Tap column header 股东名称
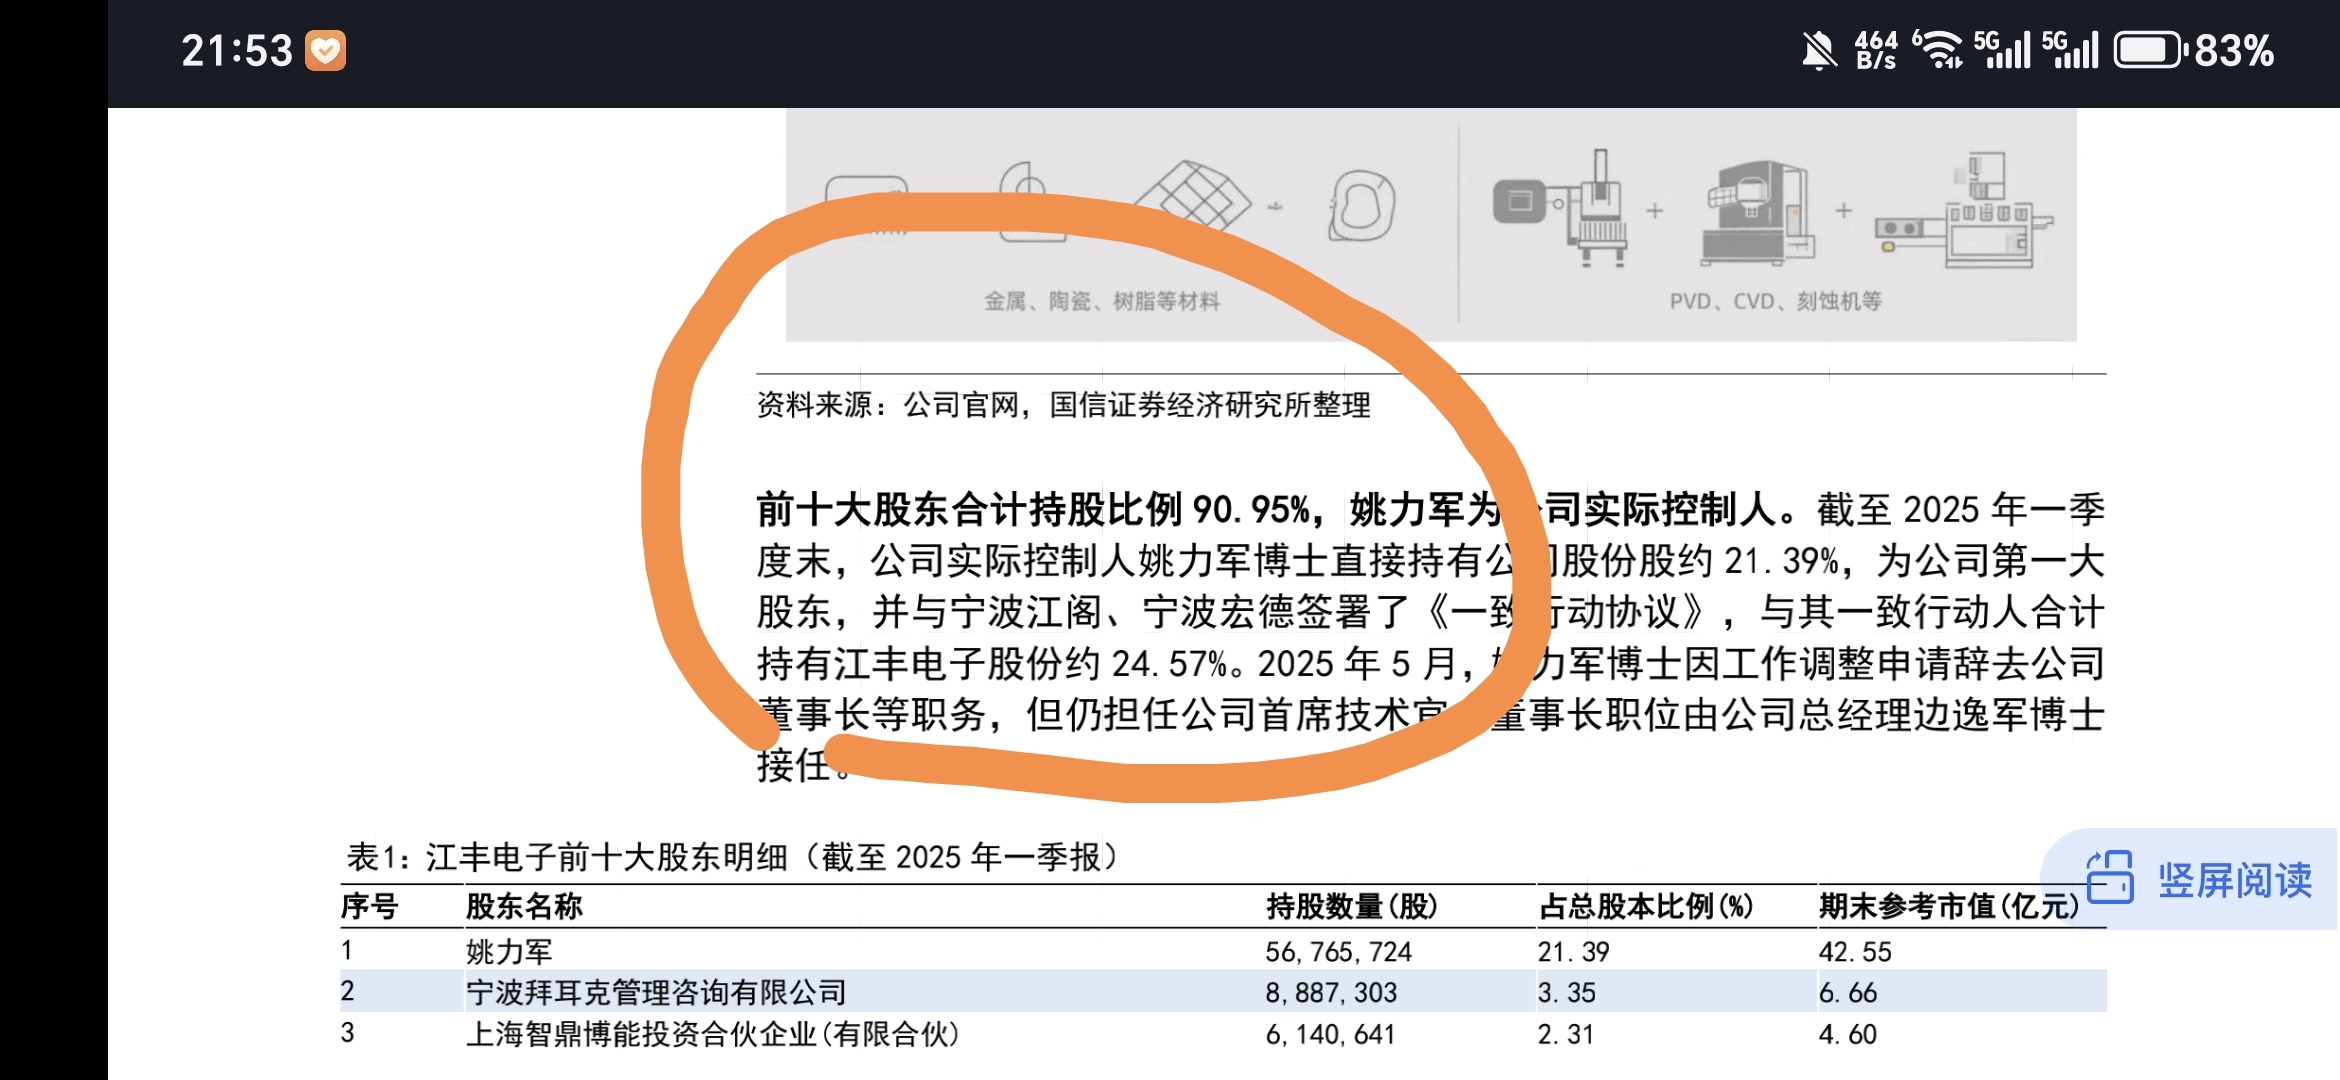Screen dimensions: 2340x1080 pos(524,906)
